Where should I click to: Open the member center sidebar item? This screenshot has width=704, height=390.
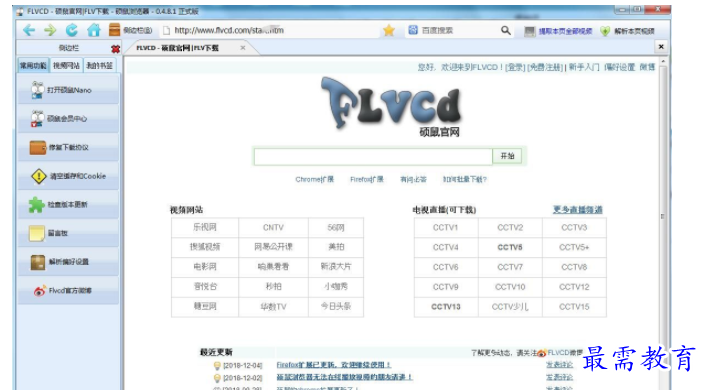68,118
